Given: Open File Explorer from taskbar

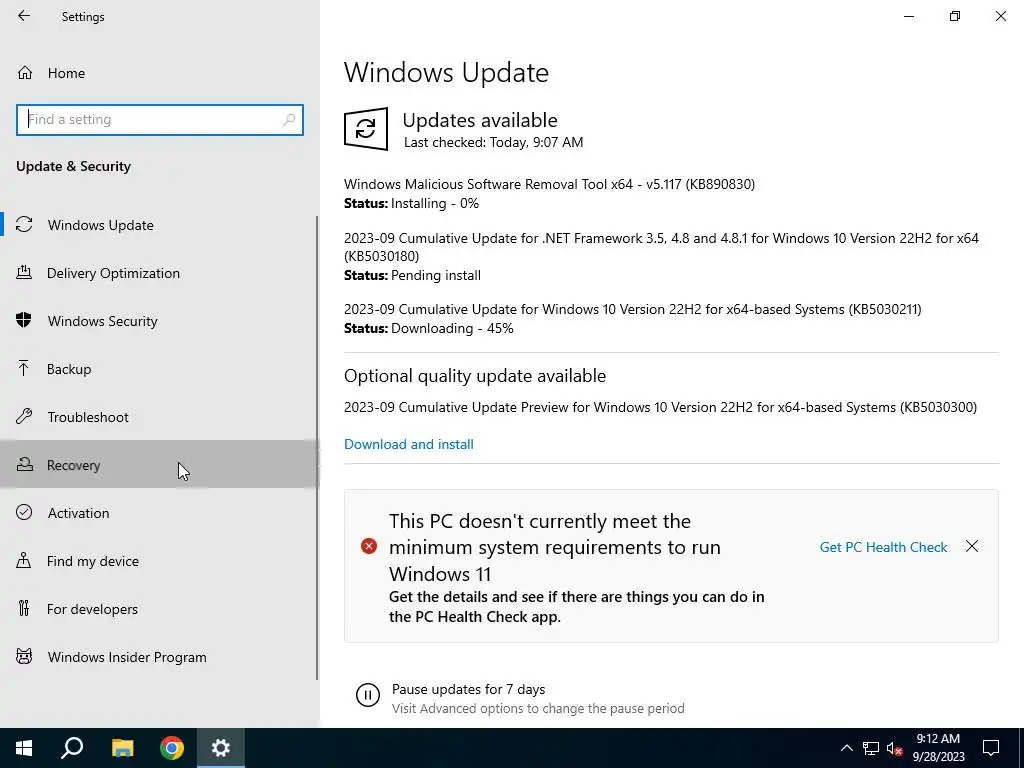Looking at the screenshot, I should click(122, 748).
